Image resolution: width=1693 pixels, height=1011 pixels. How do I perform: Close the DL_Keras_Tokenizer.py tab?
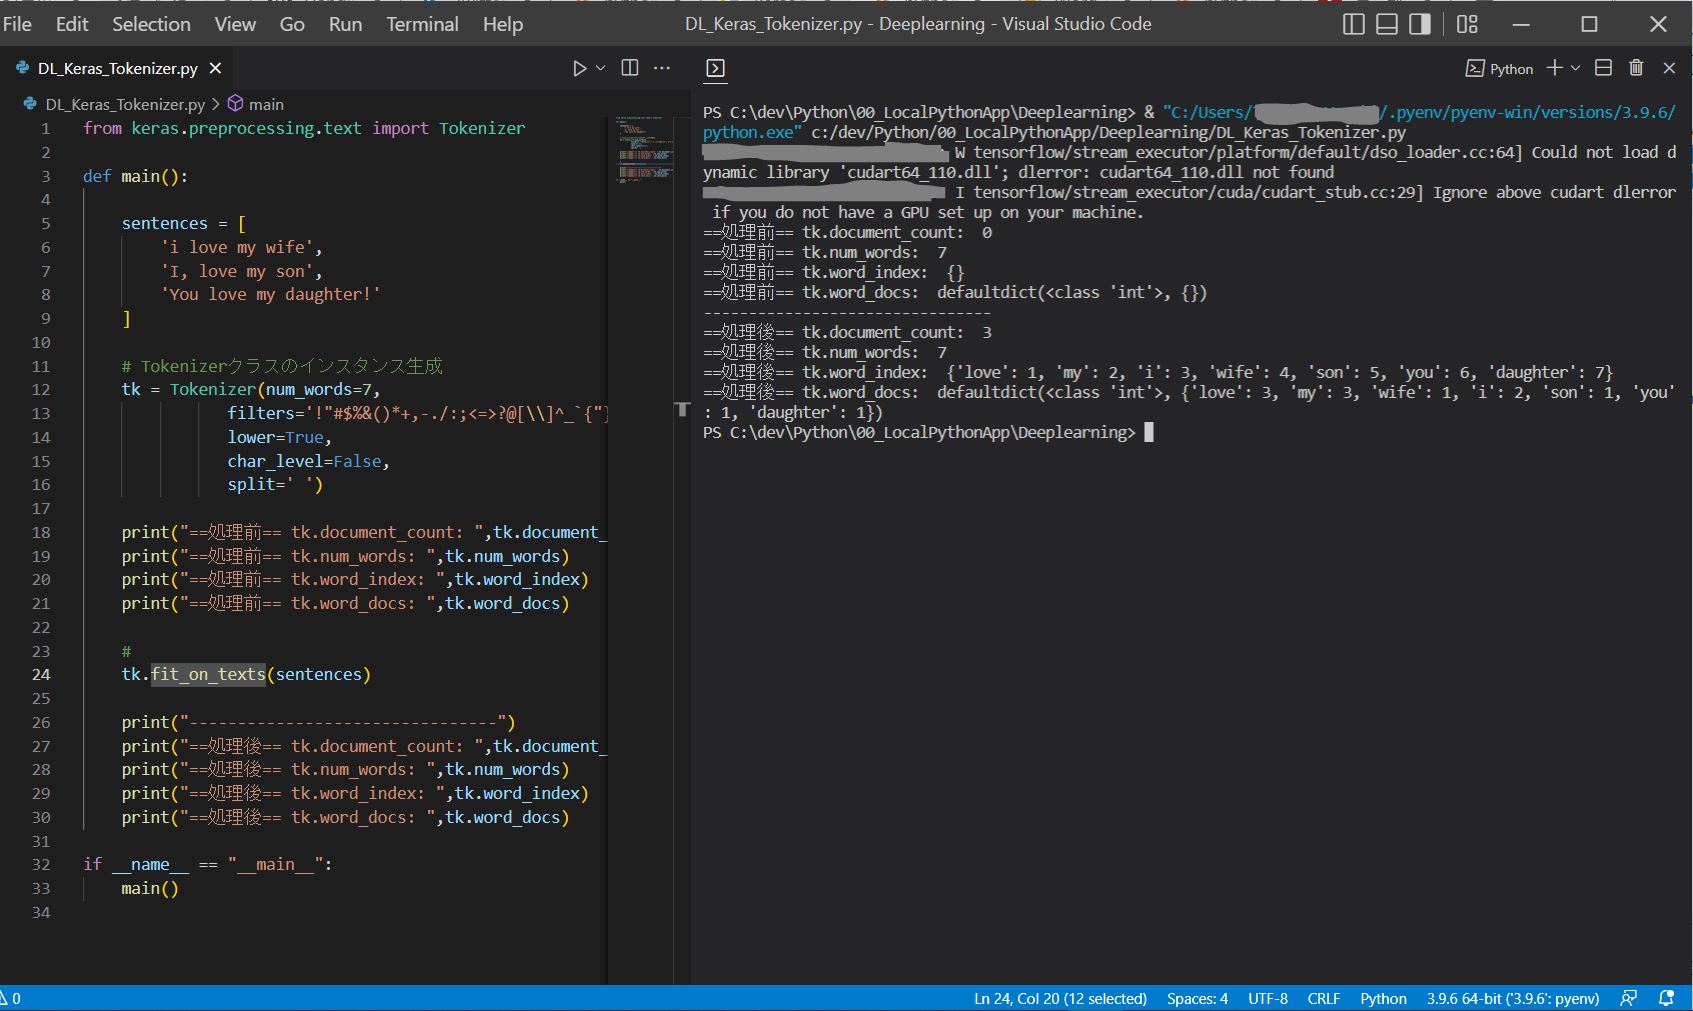(x=215, y=68)
